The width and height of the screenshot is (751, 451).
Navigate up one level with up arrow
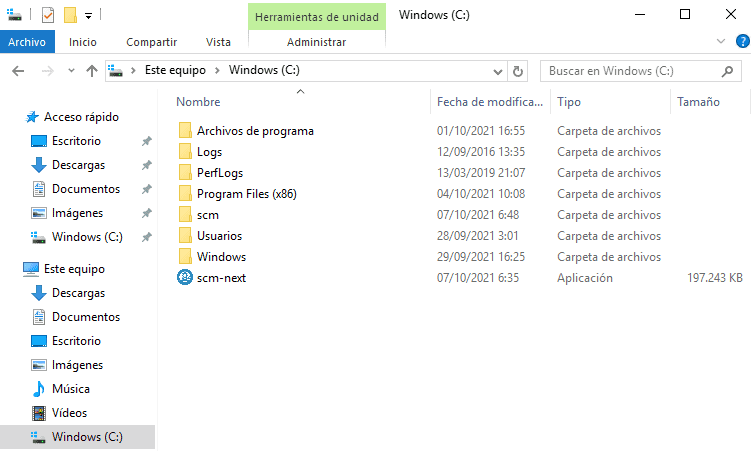tap(91, 71)
